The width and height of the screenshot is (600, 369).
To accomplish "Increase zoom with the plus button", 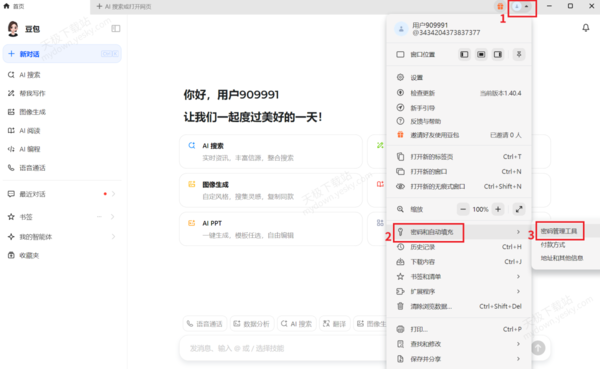I will (498, 209).
